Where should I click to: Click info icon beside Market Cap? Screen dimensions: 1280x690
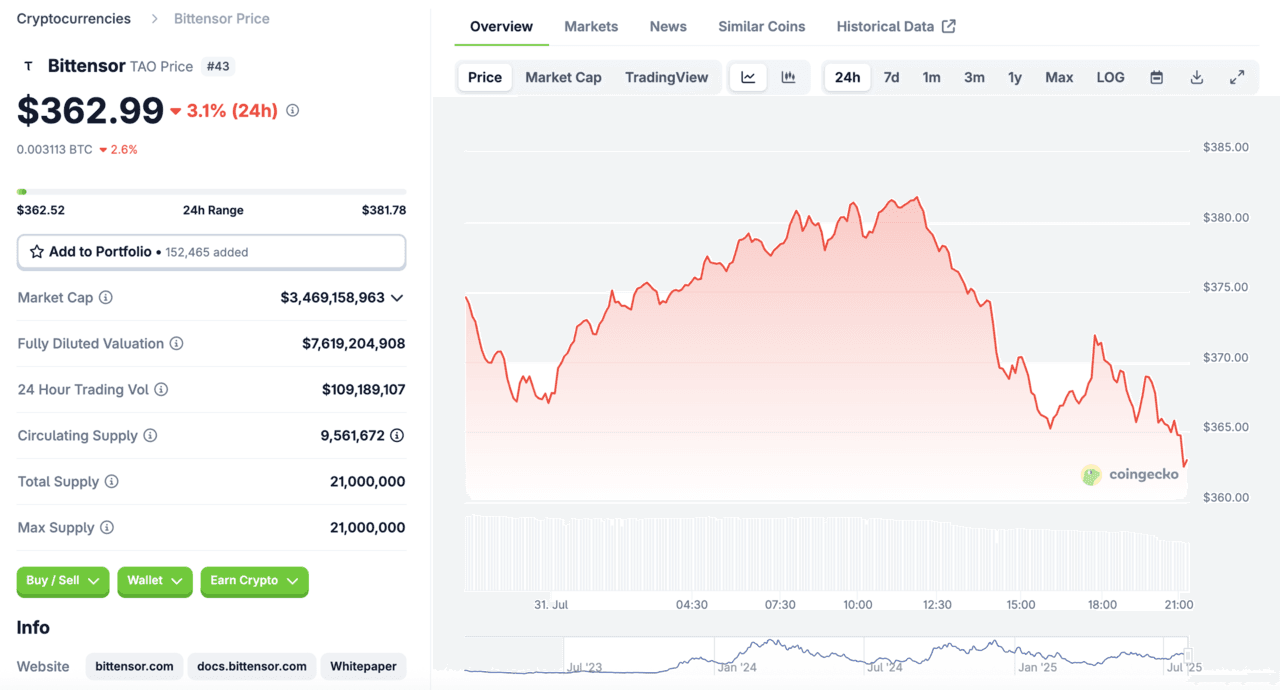tap(106, 298)
